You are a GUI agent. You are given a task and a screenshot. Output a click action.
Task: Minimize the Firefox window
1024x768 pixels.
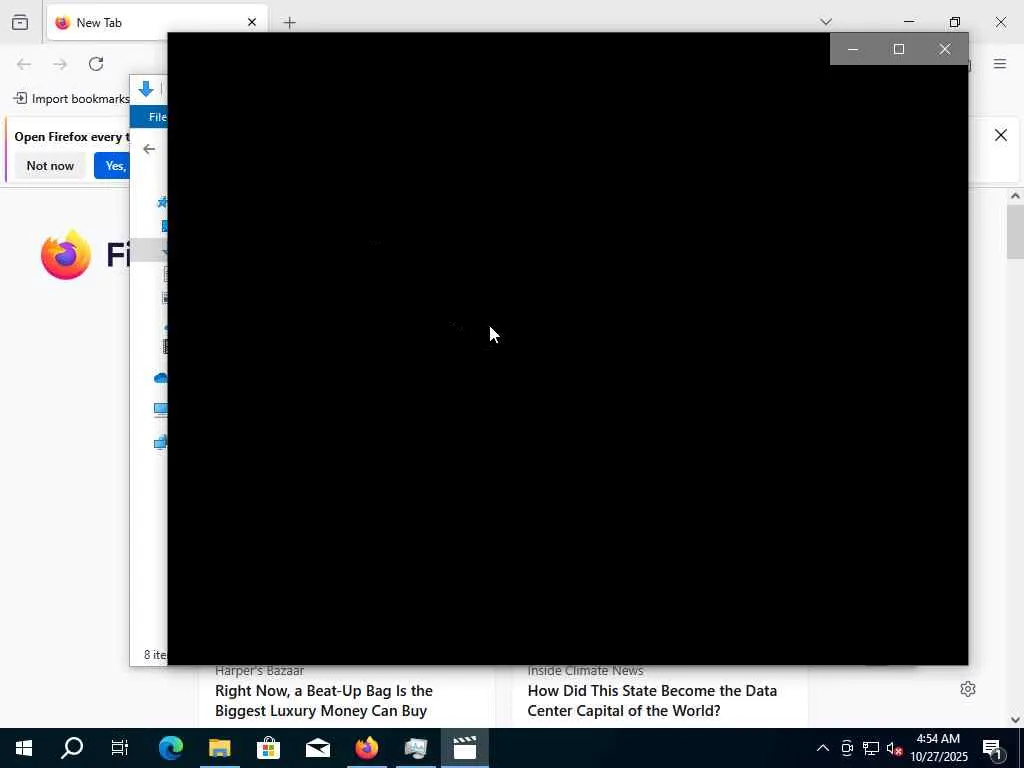click(909, 22)
